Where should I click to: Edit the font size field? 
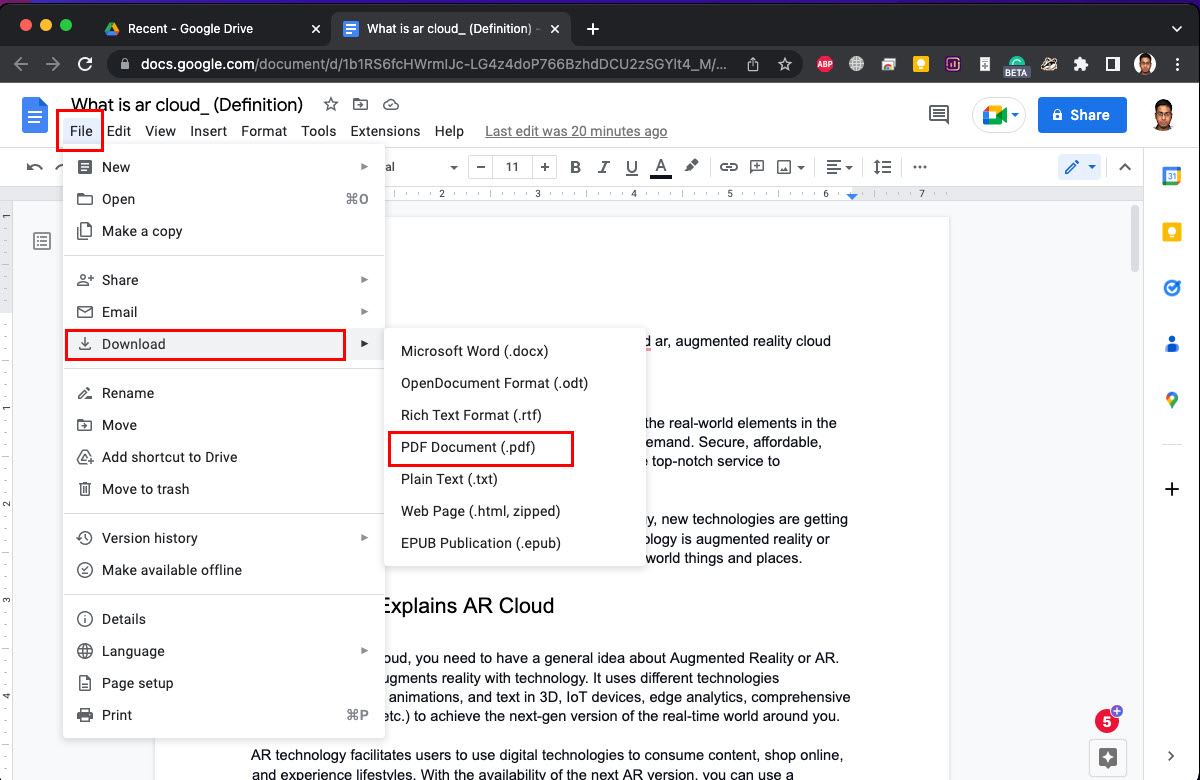click(513, 167)
